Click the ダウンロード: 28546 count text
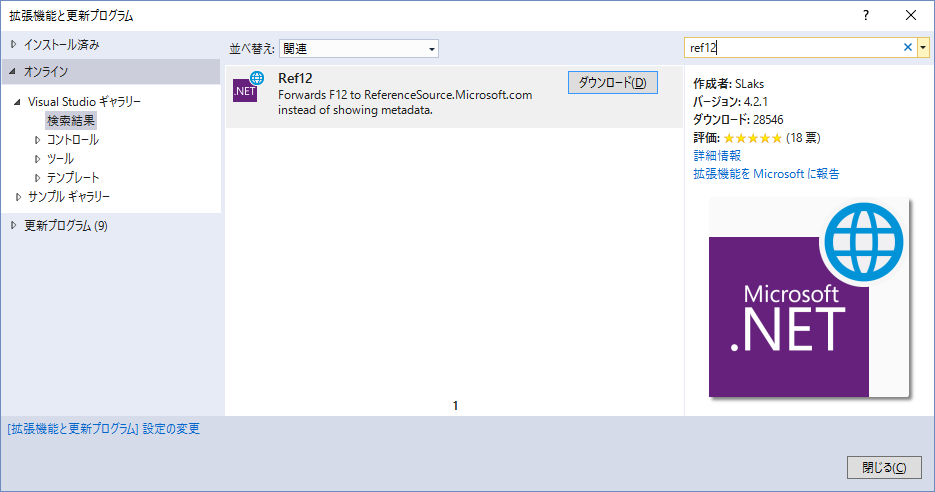This screenshot has height=492, width=935. click(x=738, y=119)
